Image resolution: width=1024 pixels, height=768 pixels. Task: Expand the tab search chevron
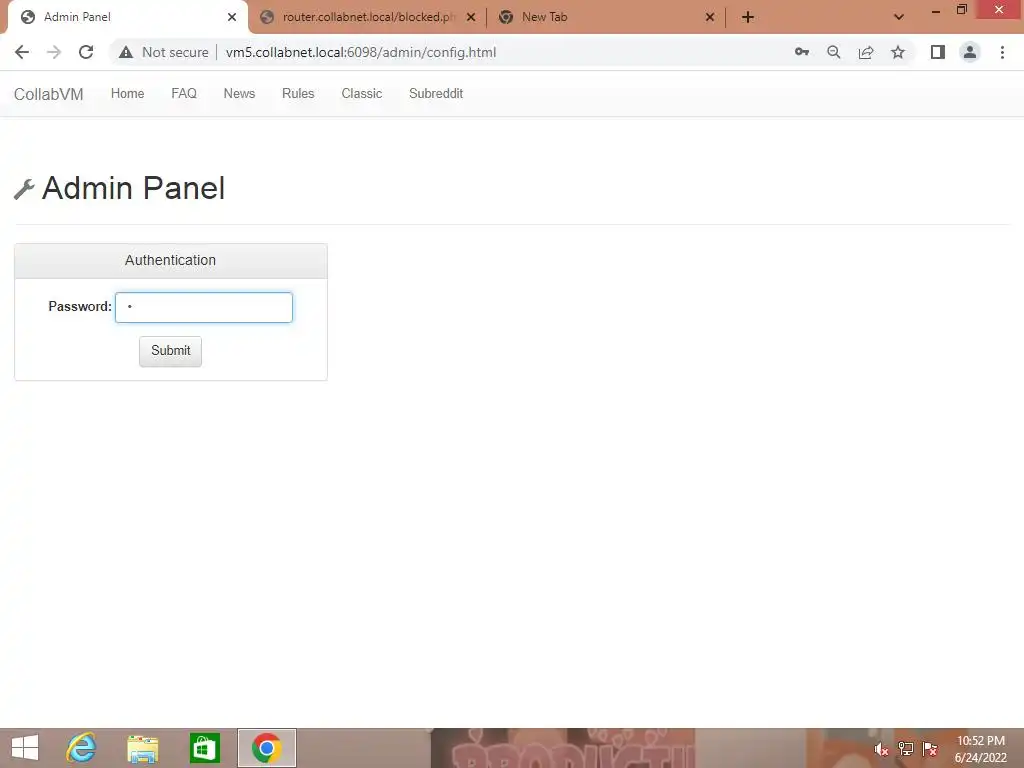click(x=899, y=17)
